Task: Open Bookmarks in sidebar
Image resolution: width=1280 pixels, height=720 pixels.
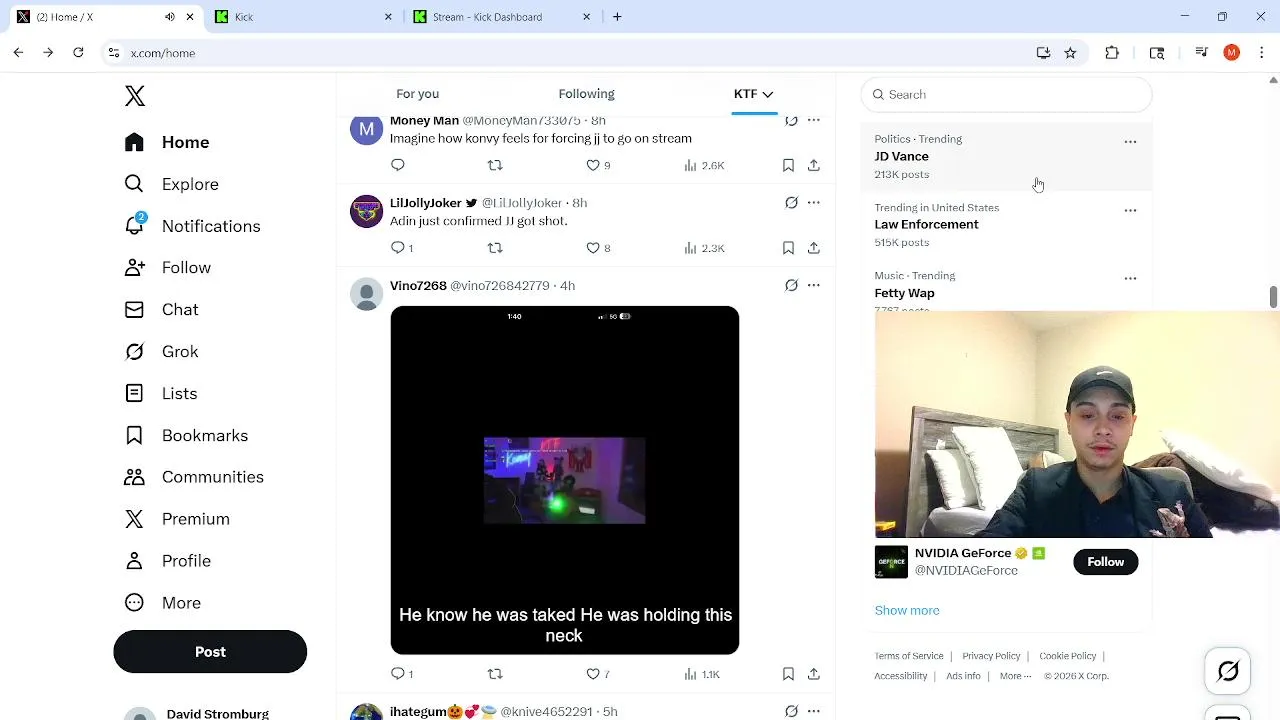Action: point(186,436)
